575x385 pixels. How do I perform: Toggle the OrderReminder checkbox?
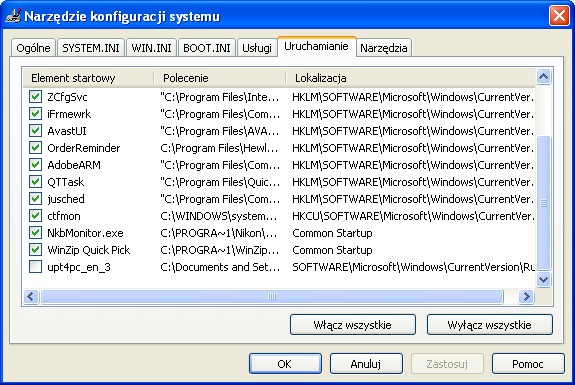coord(35,148)
